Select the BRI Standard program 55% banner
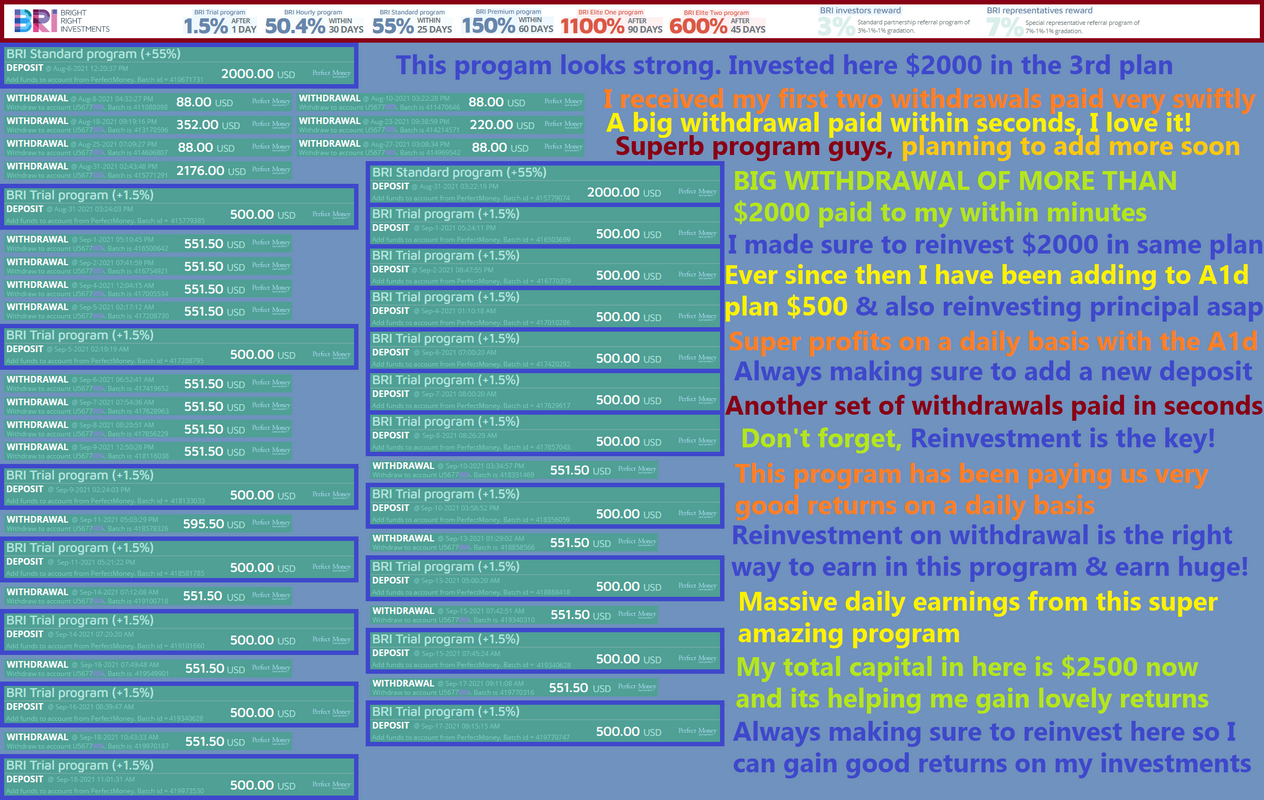 pos(414,22)
